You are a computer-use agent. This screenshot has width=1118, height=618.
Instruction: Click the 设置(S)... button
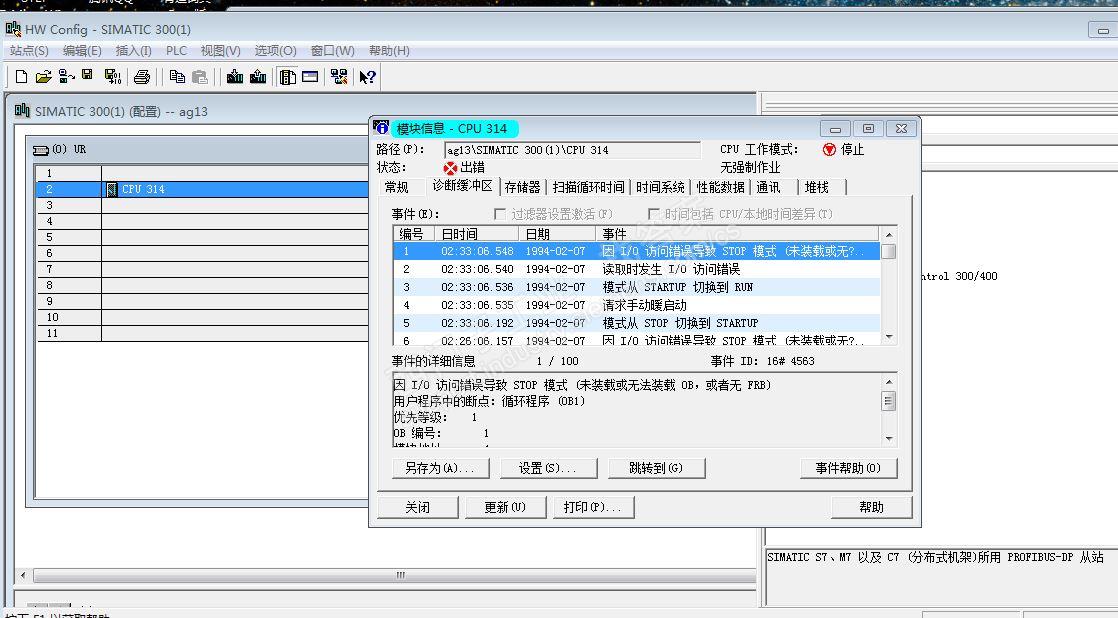pyautogui.click(x=548, y=468)
